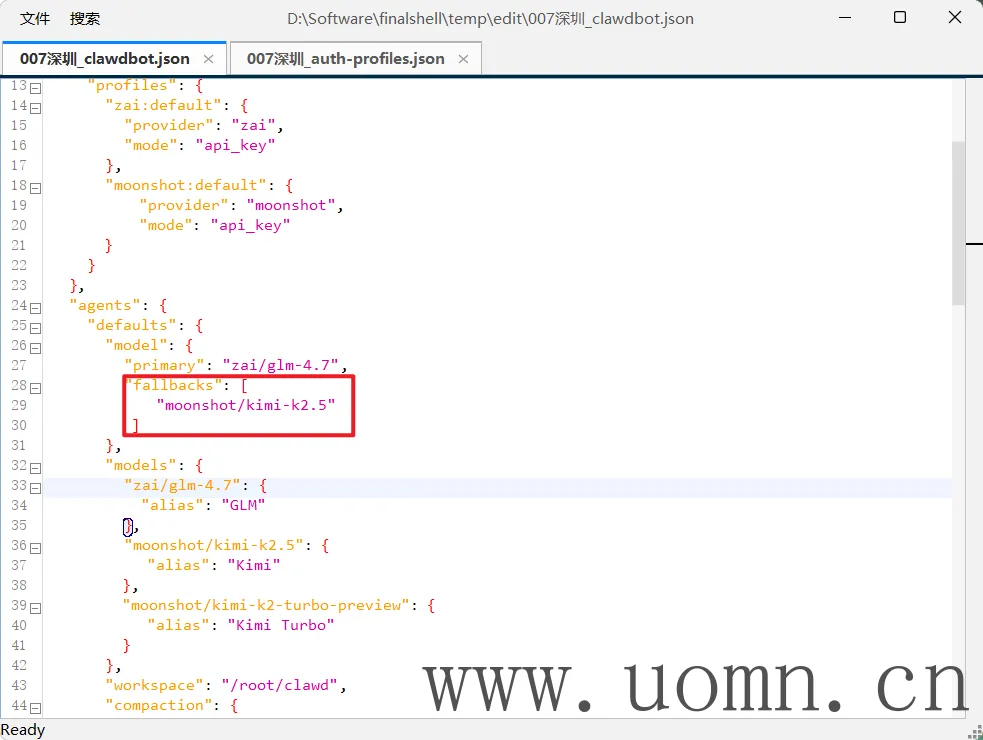This screenshot has height=740, width=983.
Task: Fold the "moonshot:default" block at line 18
Action: tap(36, 187)
